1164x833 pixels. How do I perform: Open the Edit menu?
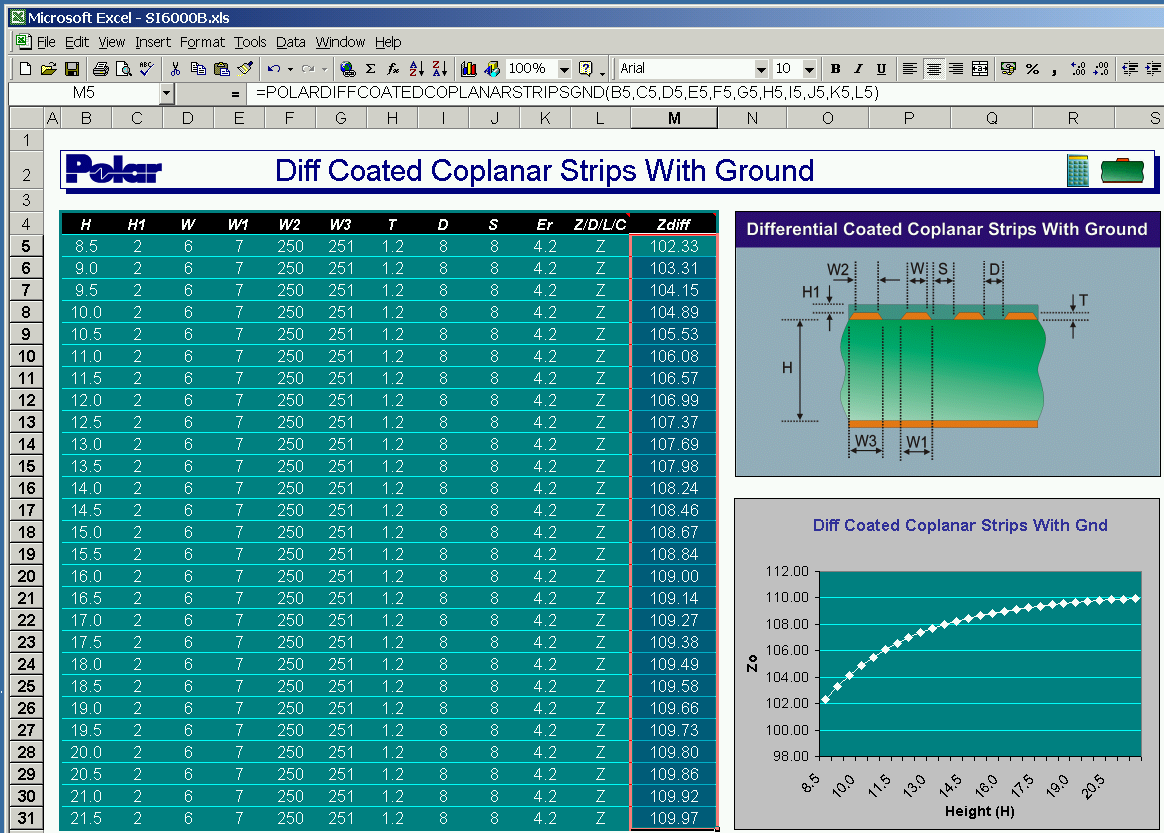point(76,42)
